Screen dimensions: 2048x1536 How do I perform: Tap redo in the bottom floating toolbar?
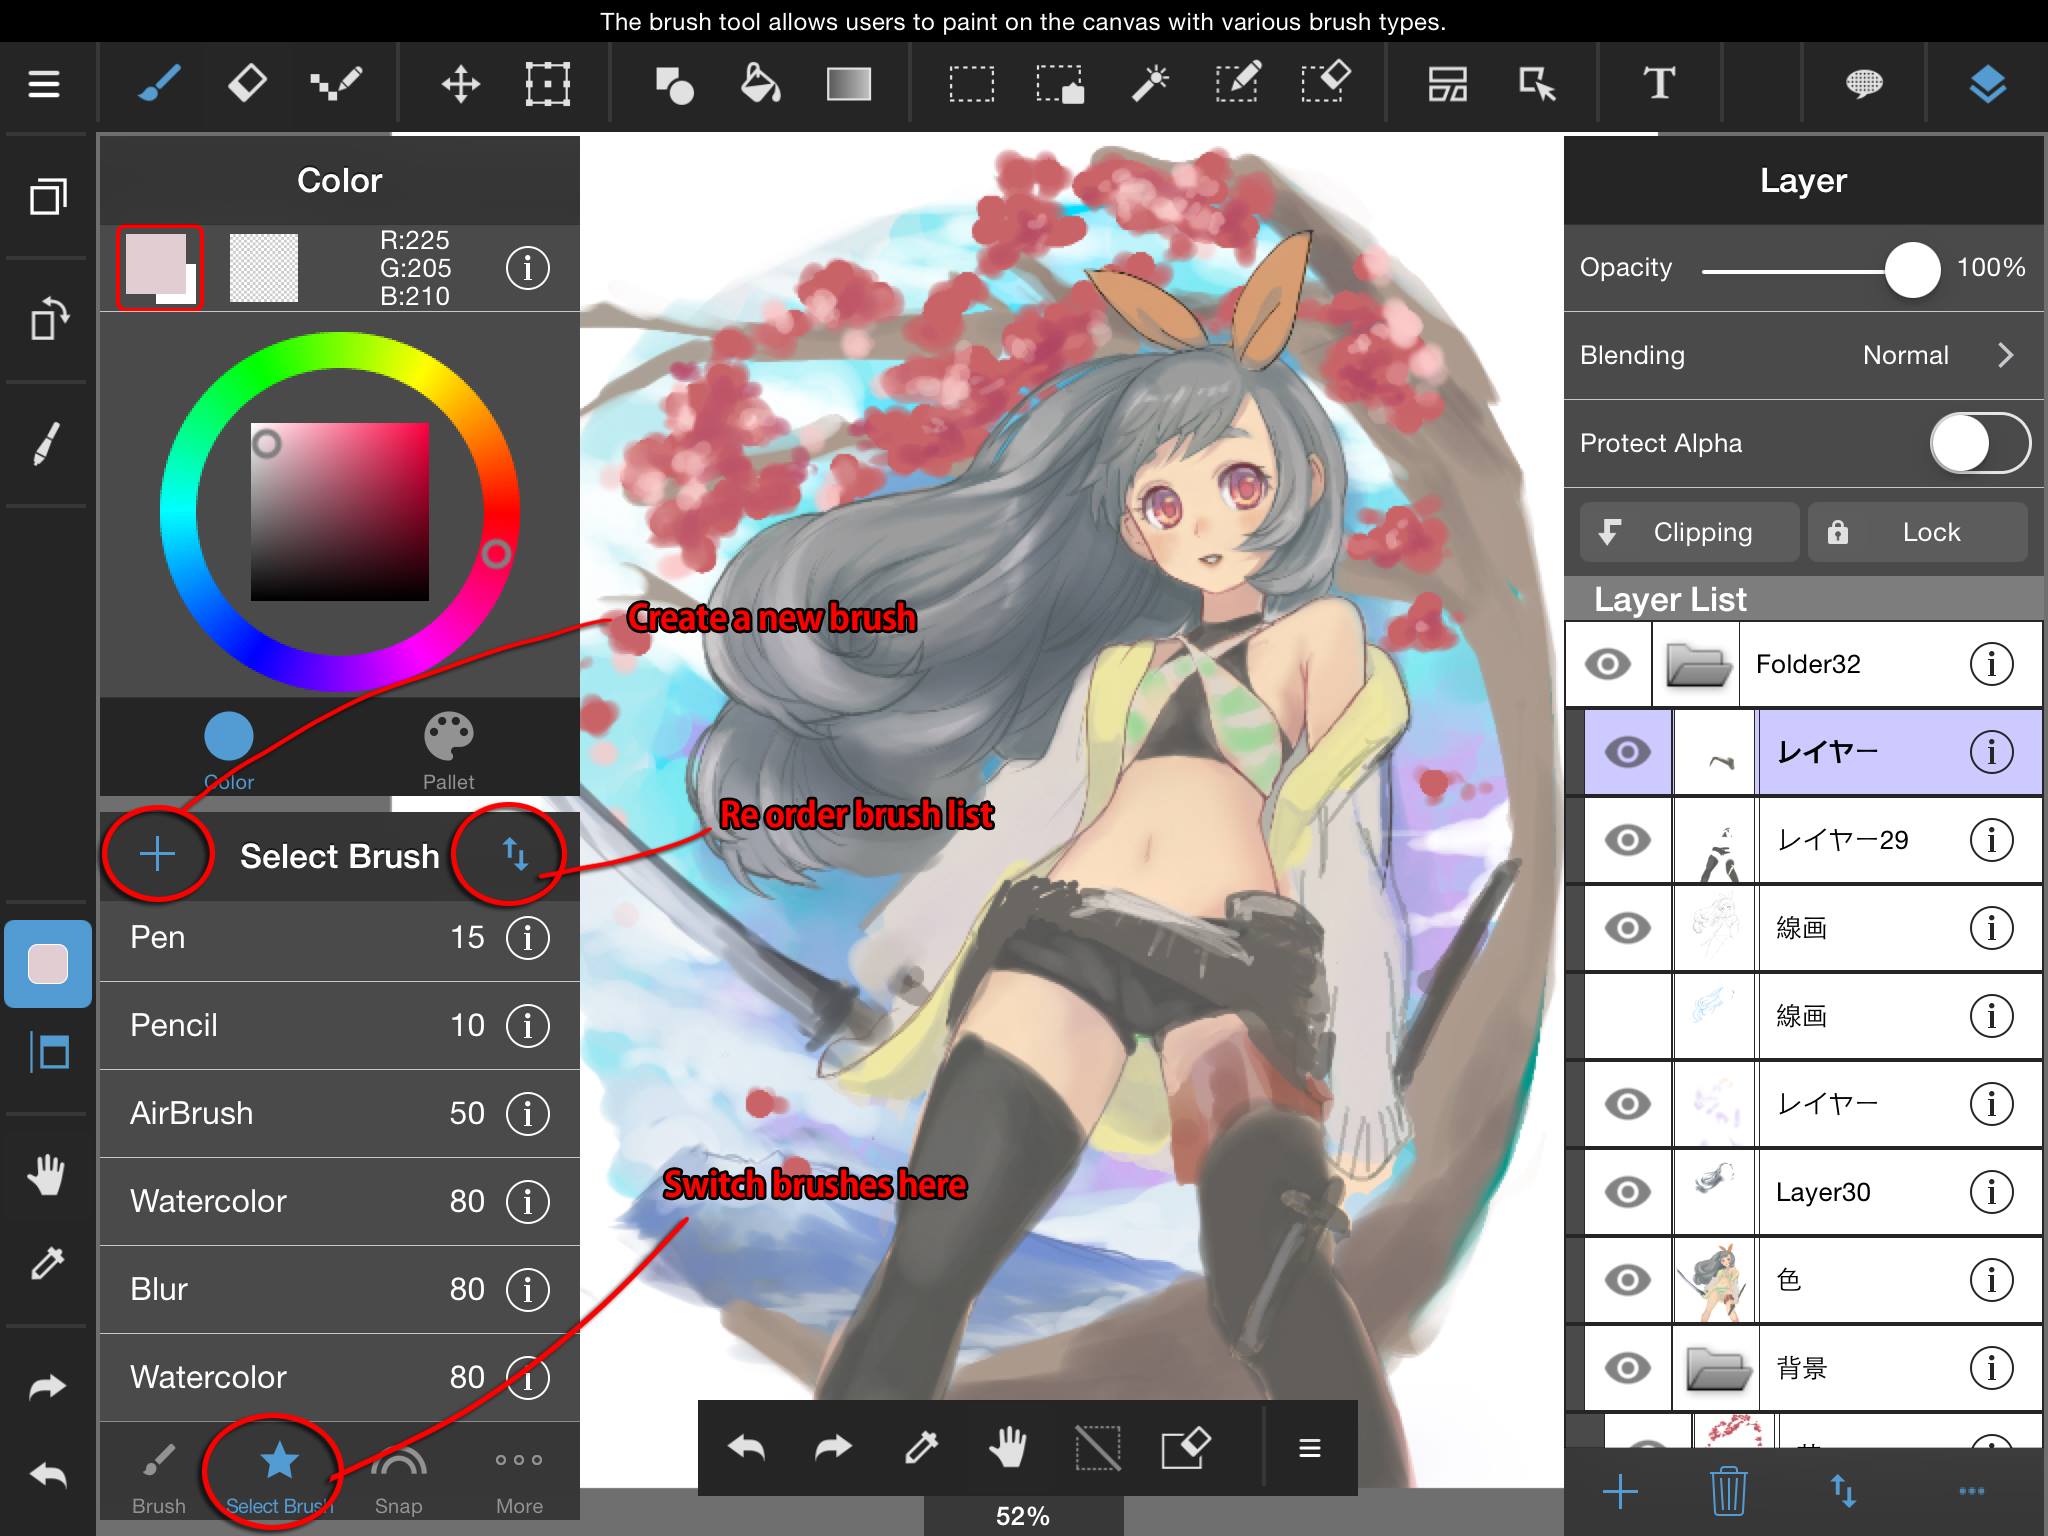[834, 1447]
